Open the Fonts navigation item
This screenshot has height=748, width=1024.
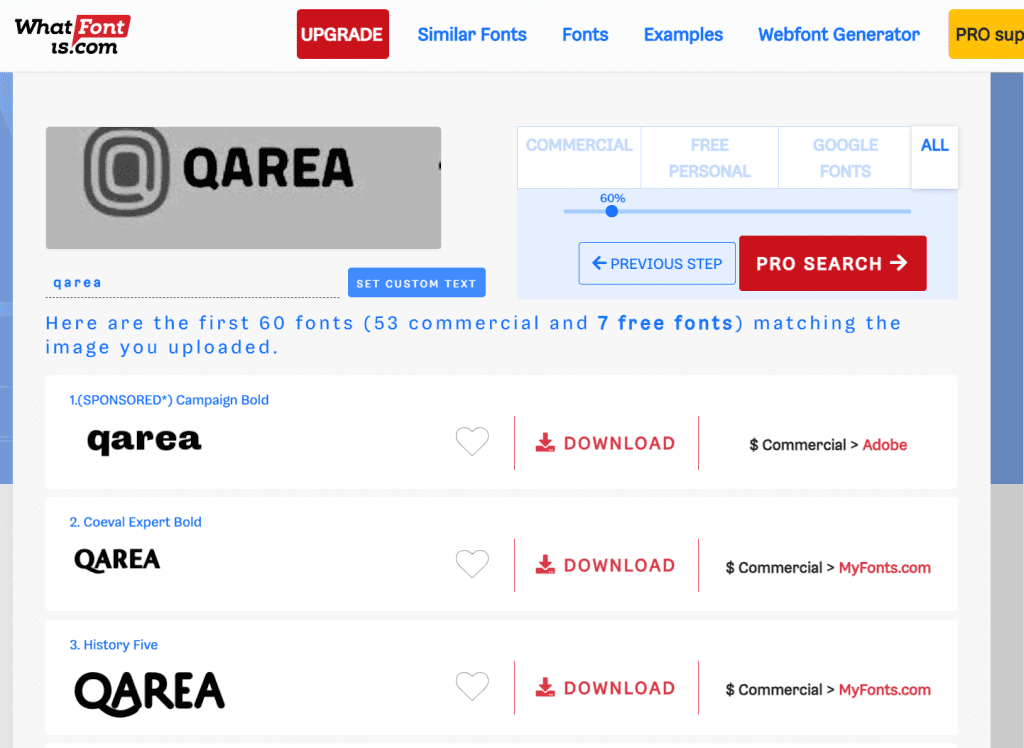pyautogui.click(x=585, y=35)
